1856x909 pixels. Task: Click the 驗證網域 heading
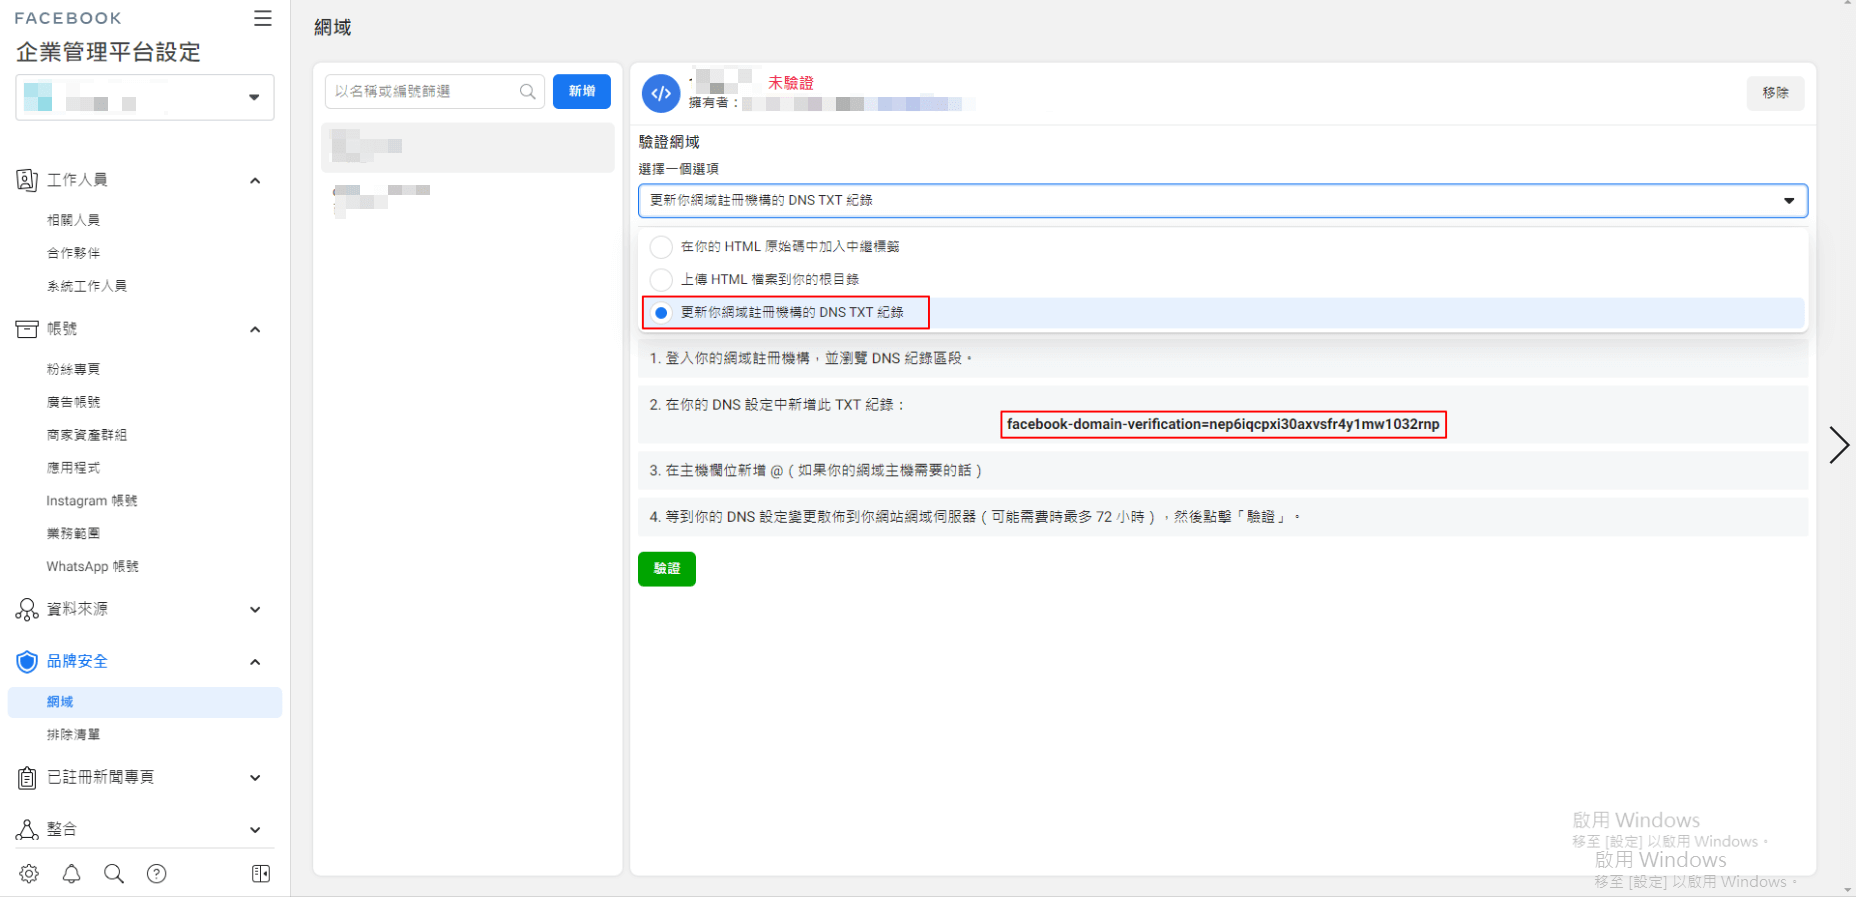coord(669,142)
